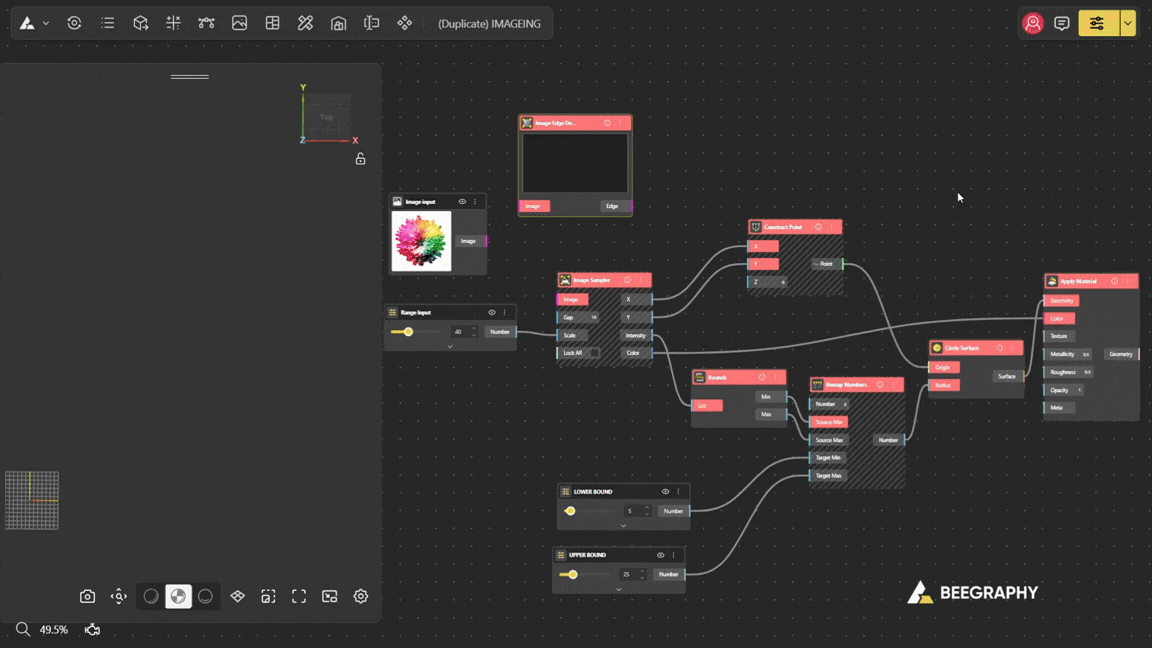Click the Radius input on Circle Surface
The width and height of the screenshot is (1152, 648).
[944, 385]
